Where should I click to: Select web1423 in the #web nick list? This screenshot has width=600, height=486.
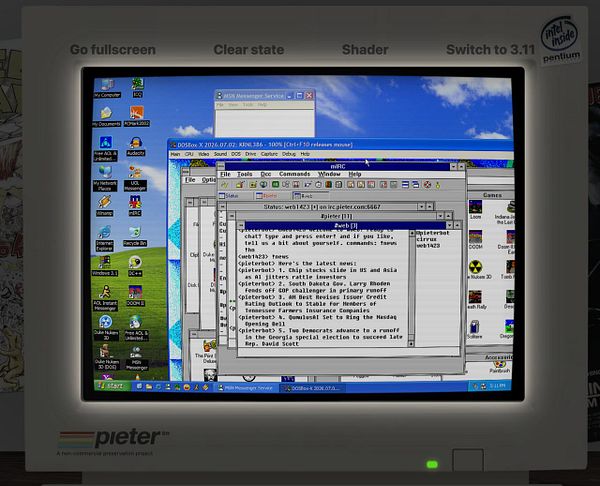coord(428,246)
